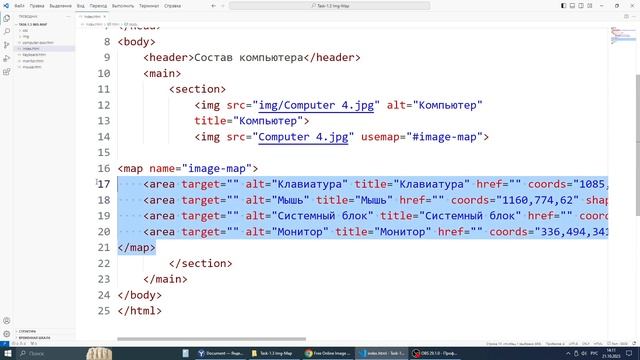640x360 pixels.
Task: Open the Файл menu
Action: coord(19,6)
